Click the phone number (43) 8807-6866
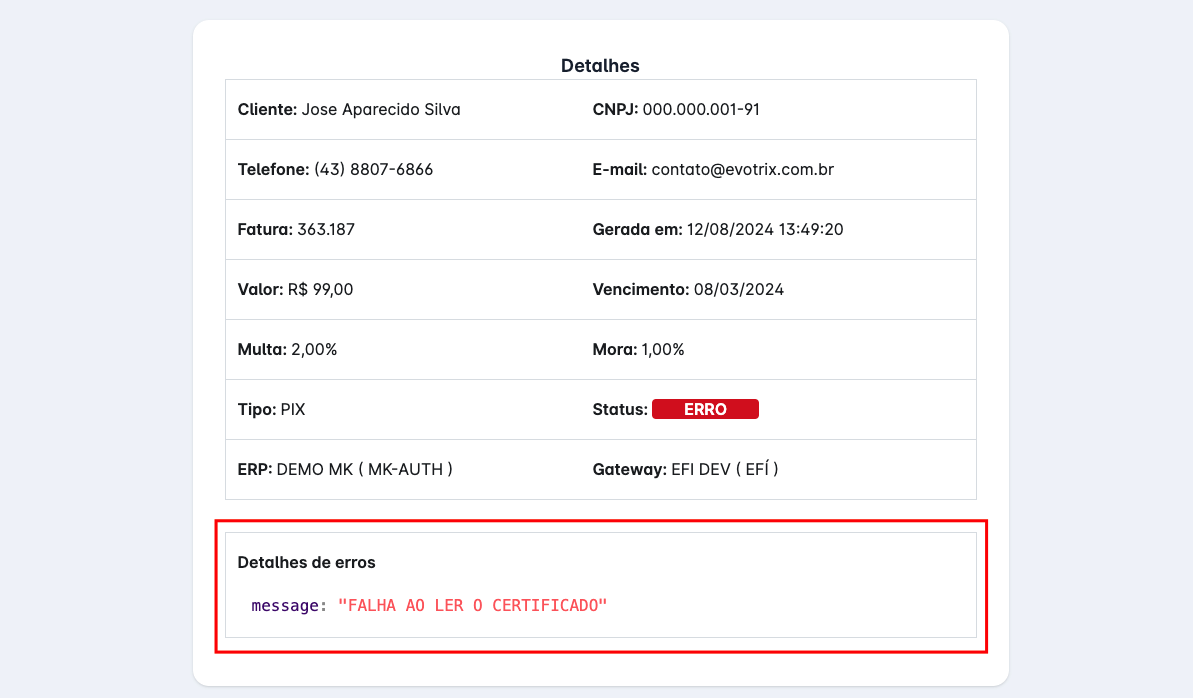 373,169
